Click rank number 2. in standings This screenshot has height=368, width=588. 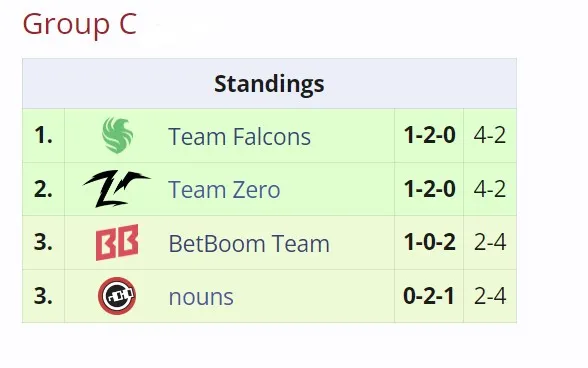point(44,189)
